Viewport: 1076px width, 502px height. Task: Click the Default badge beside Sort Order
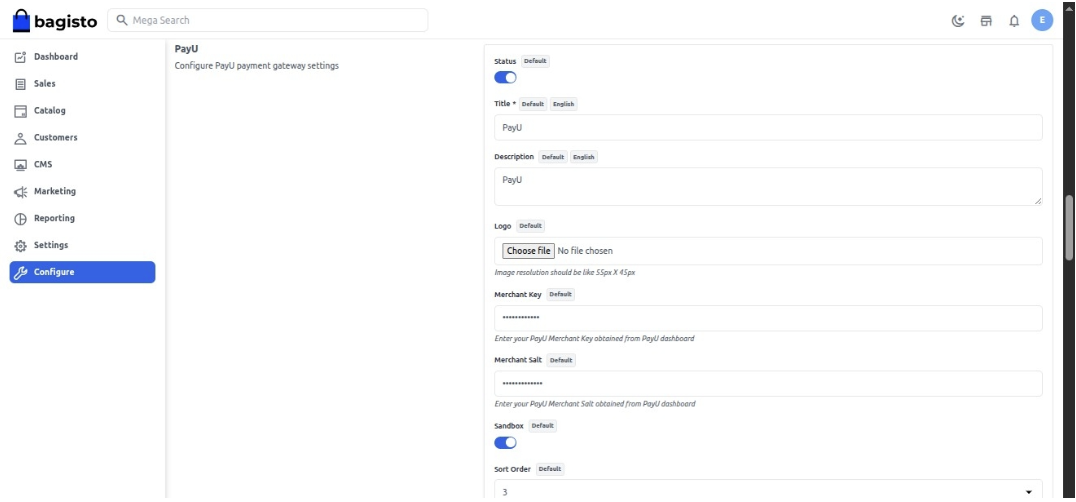pos(550,469)
